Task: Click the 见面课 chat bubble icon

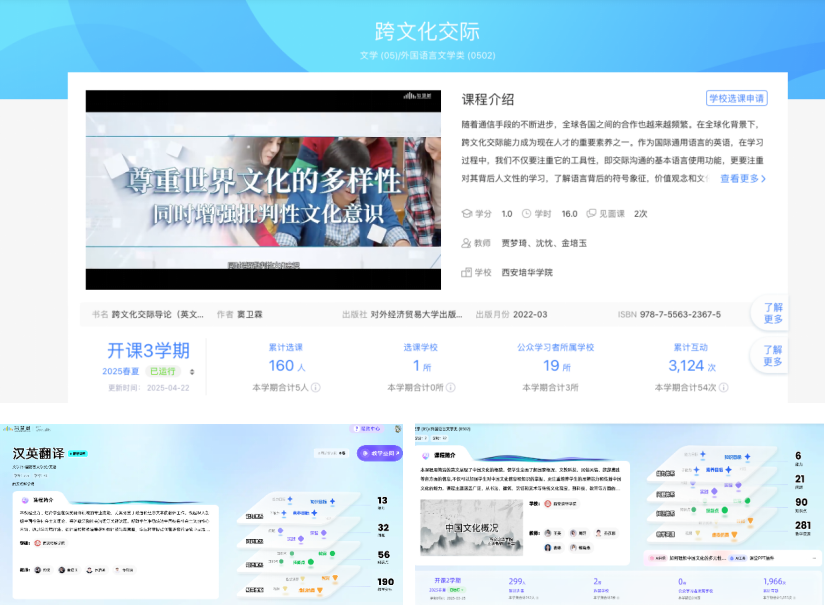Action: [591, 214]
